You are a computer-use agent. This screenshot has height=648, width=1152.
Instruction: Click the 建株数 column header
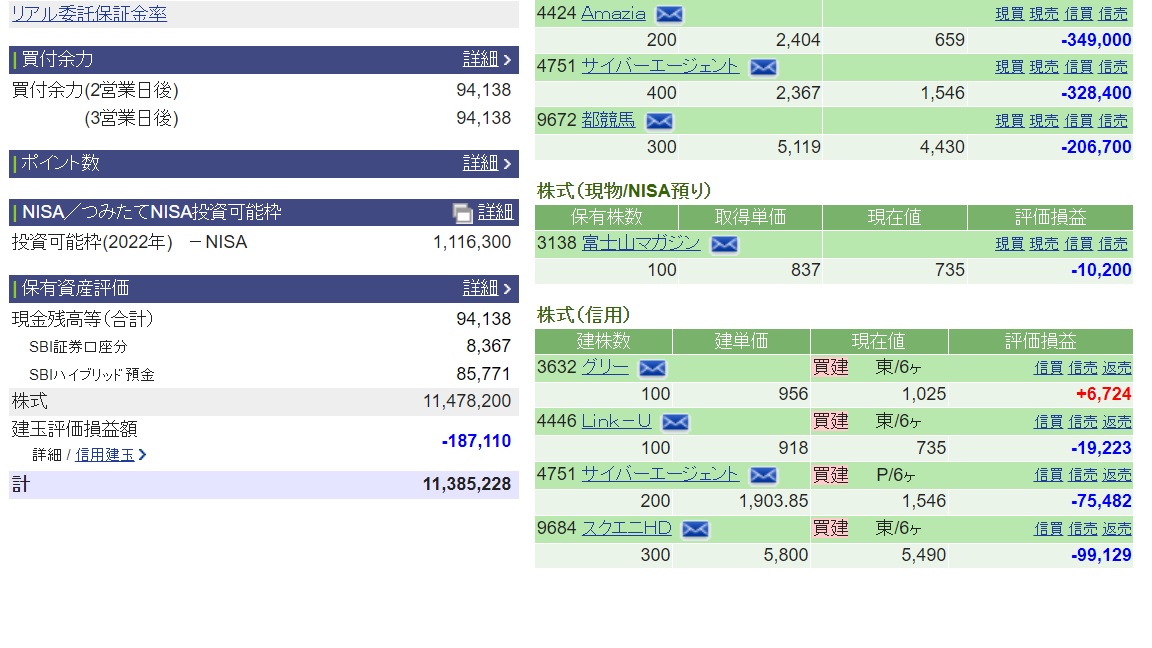point(603,342)
